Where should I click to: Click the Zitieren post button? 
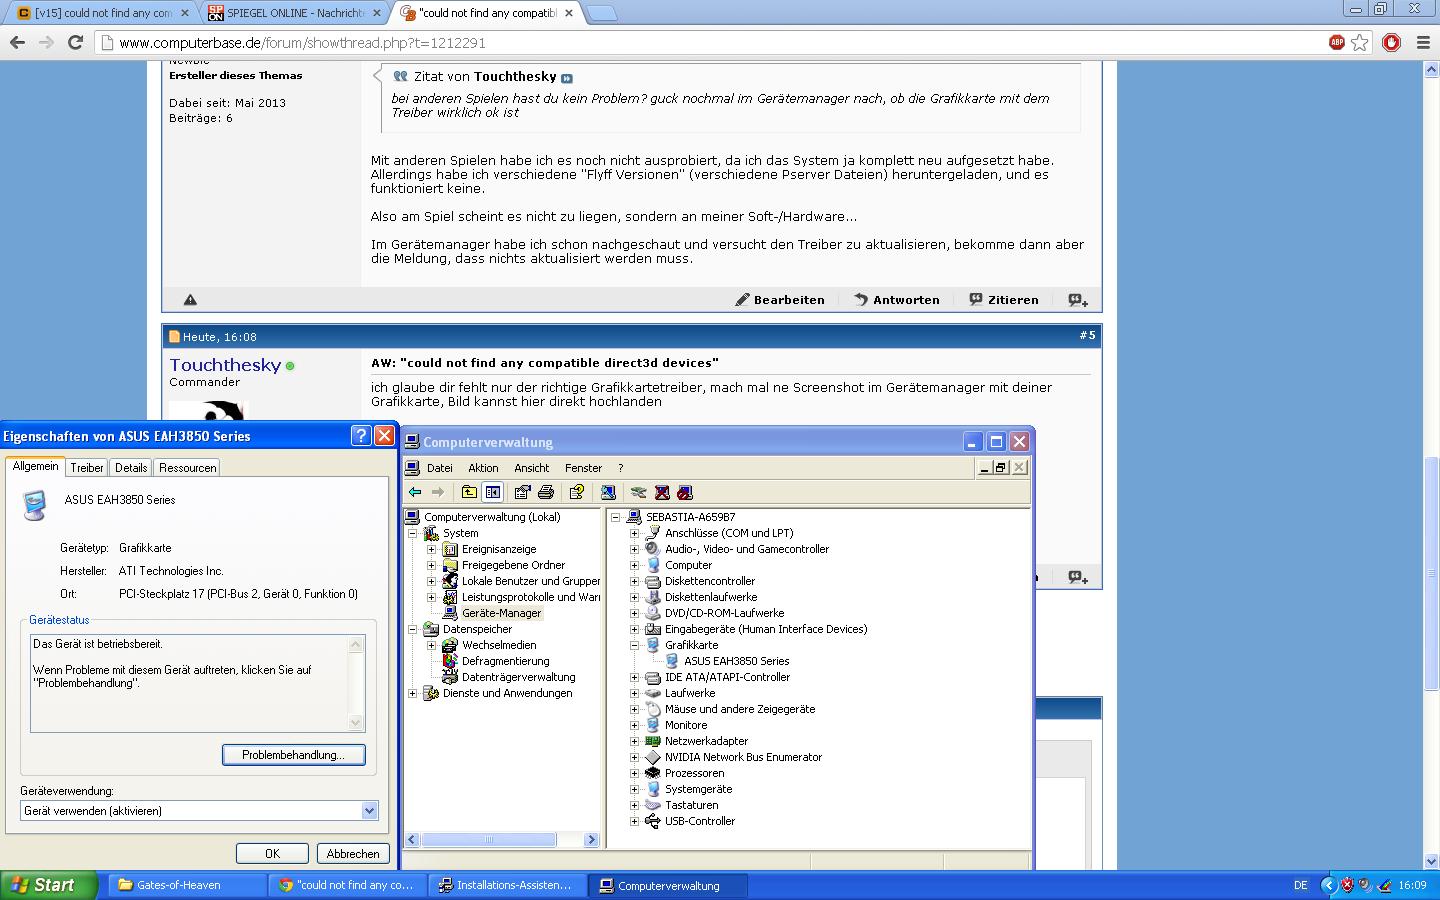[1004, 299]
